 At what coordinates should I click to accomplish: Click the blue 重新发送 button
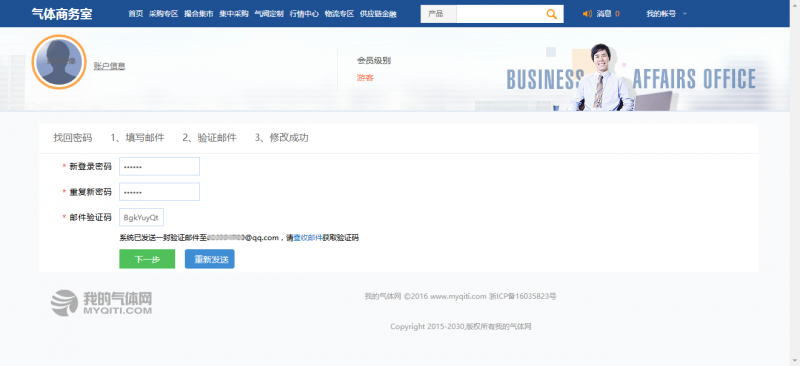210,259
